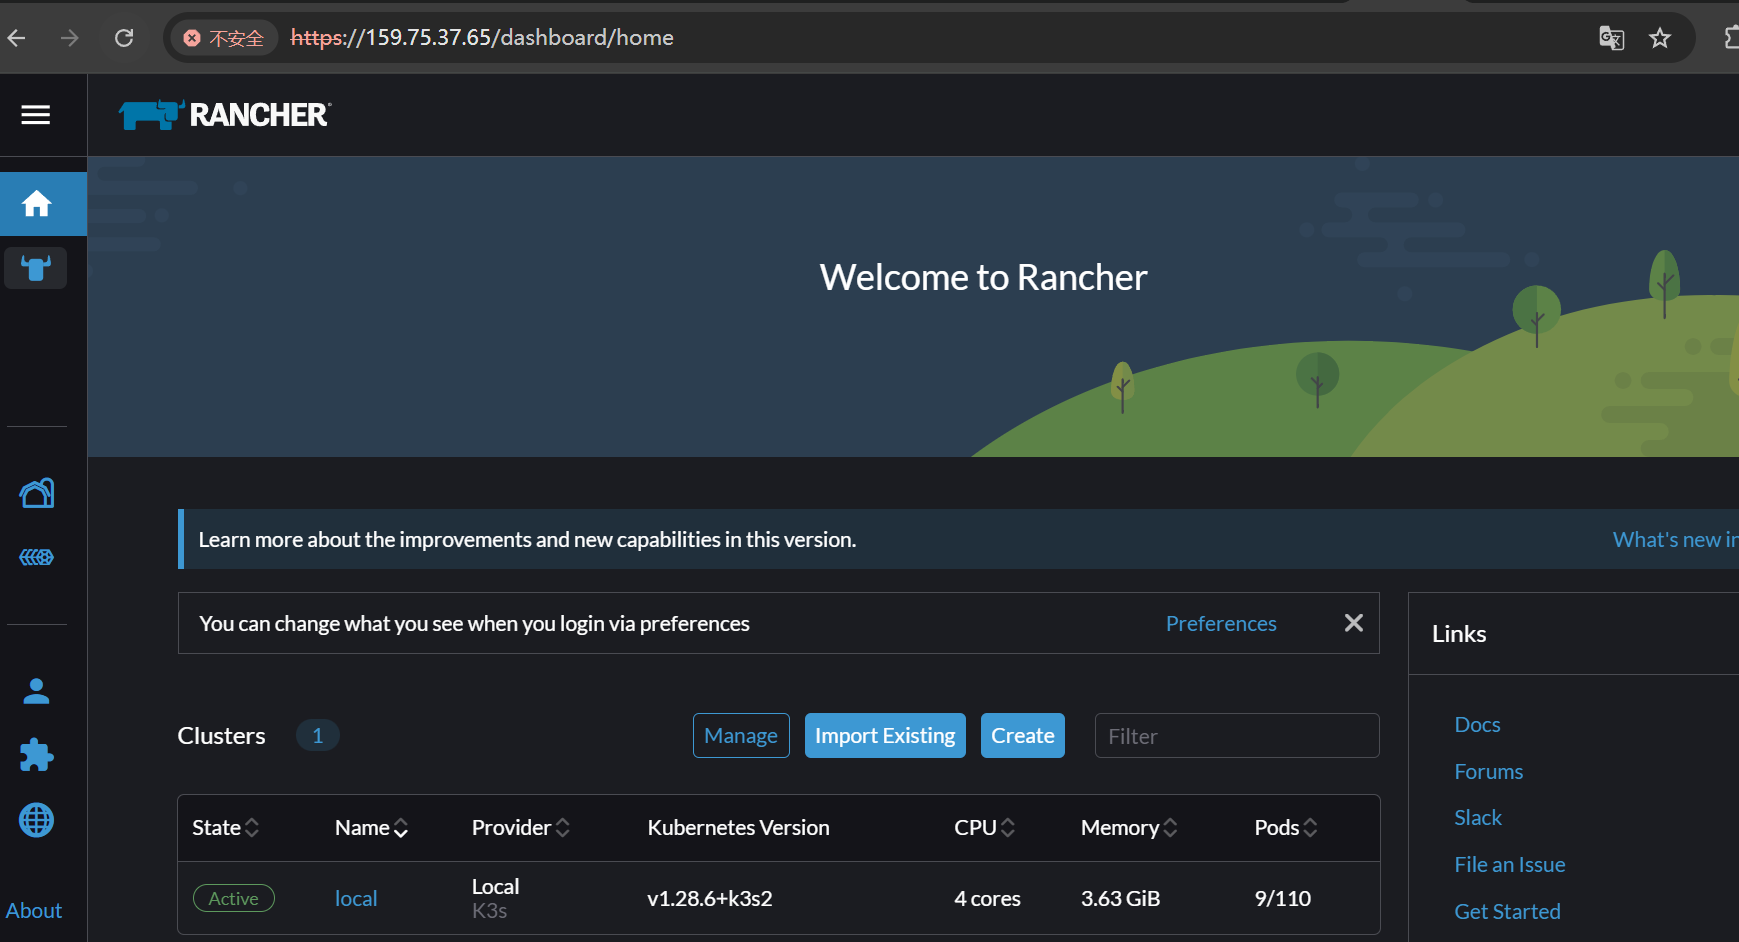Viewport: 1739px width, 942px height.
Task: Go to Home via sidebar house icon
Action: point(37,204)
